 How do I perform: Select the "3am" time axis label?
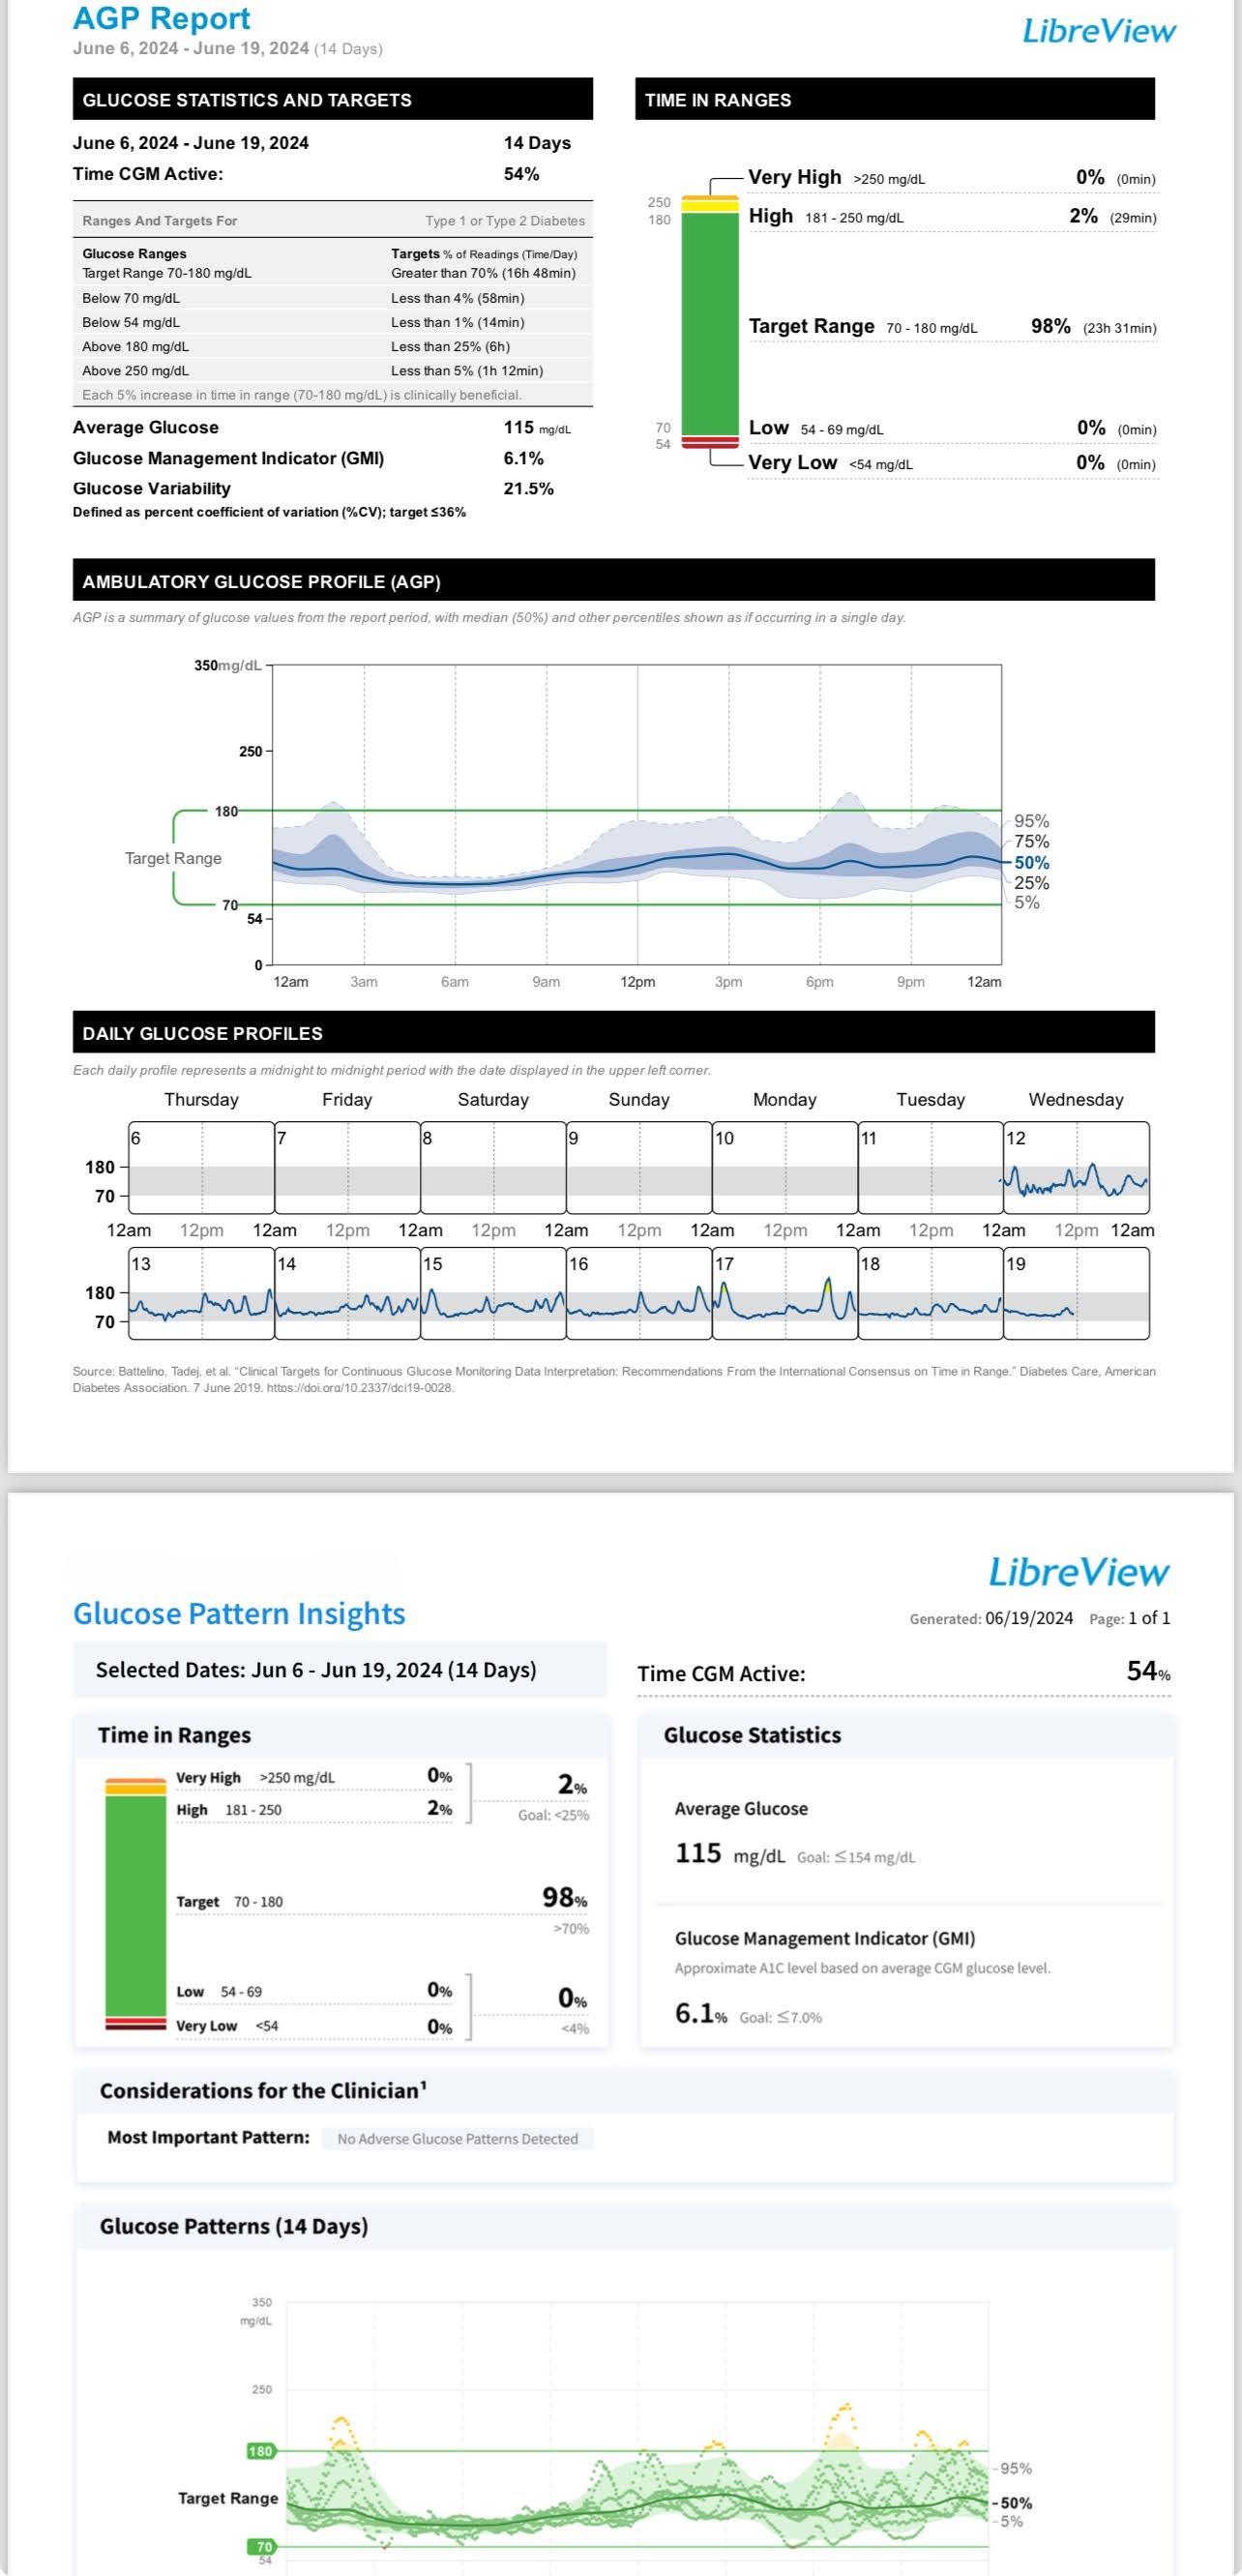(x=364, y=982)
